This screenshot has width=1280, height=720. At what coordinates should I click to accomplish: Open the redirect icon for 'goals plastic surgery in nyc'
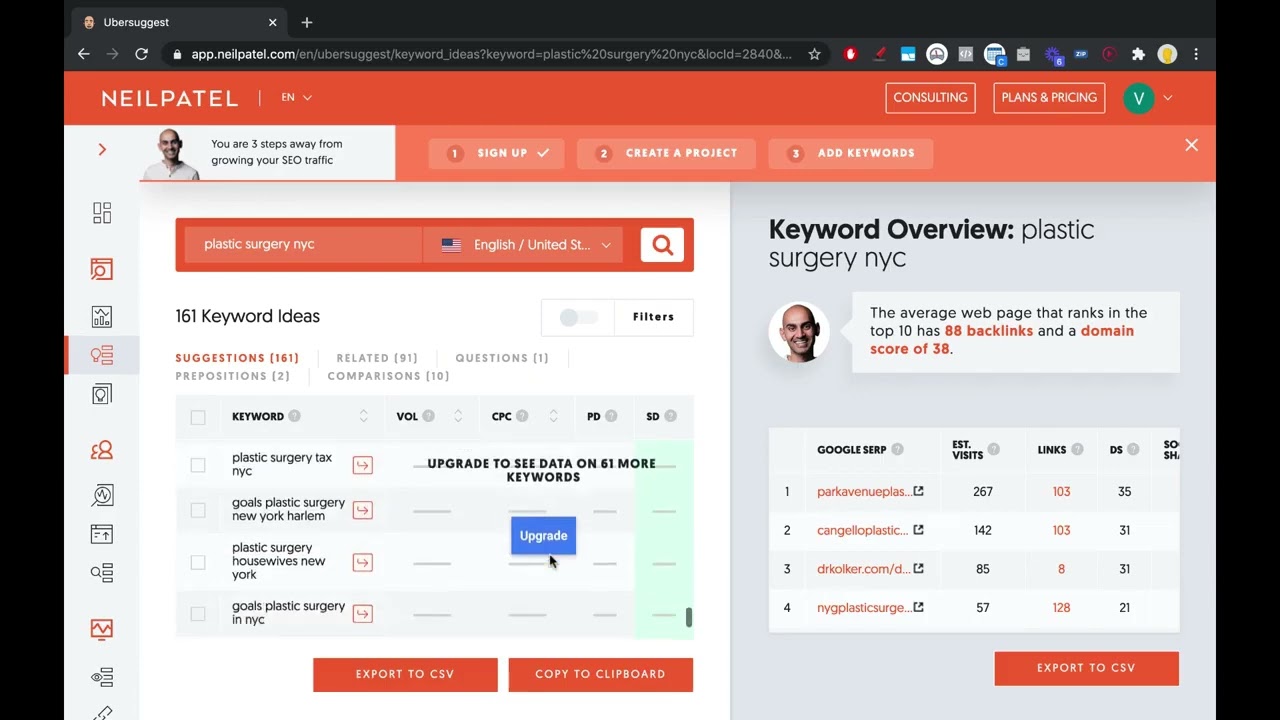pos(362,613)
